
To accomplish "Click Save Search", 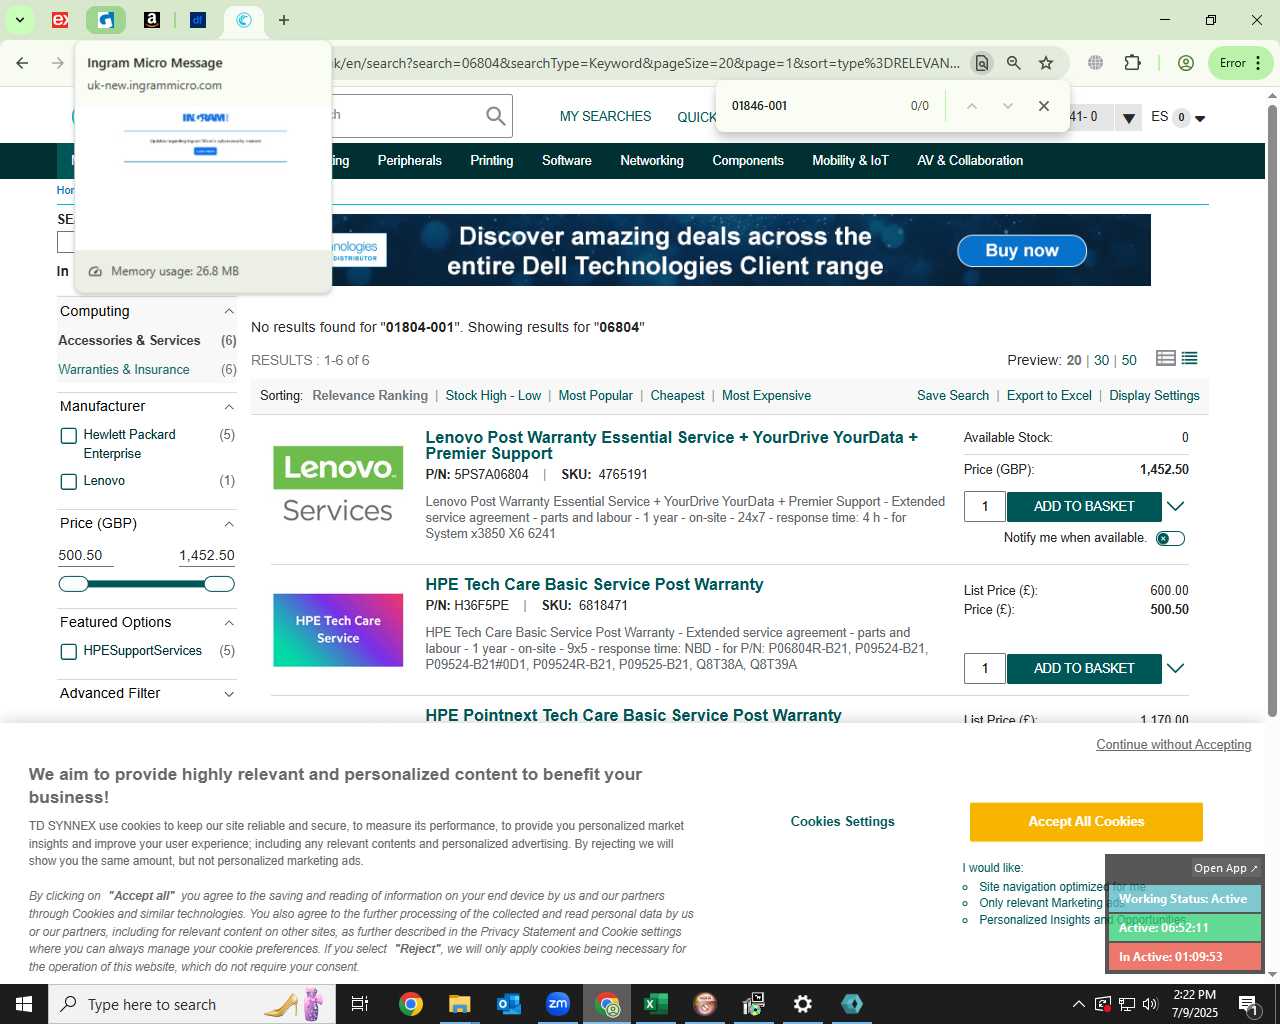I will point(953,396).
